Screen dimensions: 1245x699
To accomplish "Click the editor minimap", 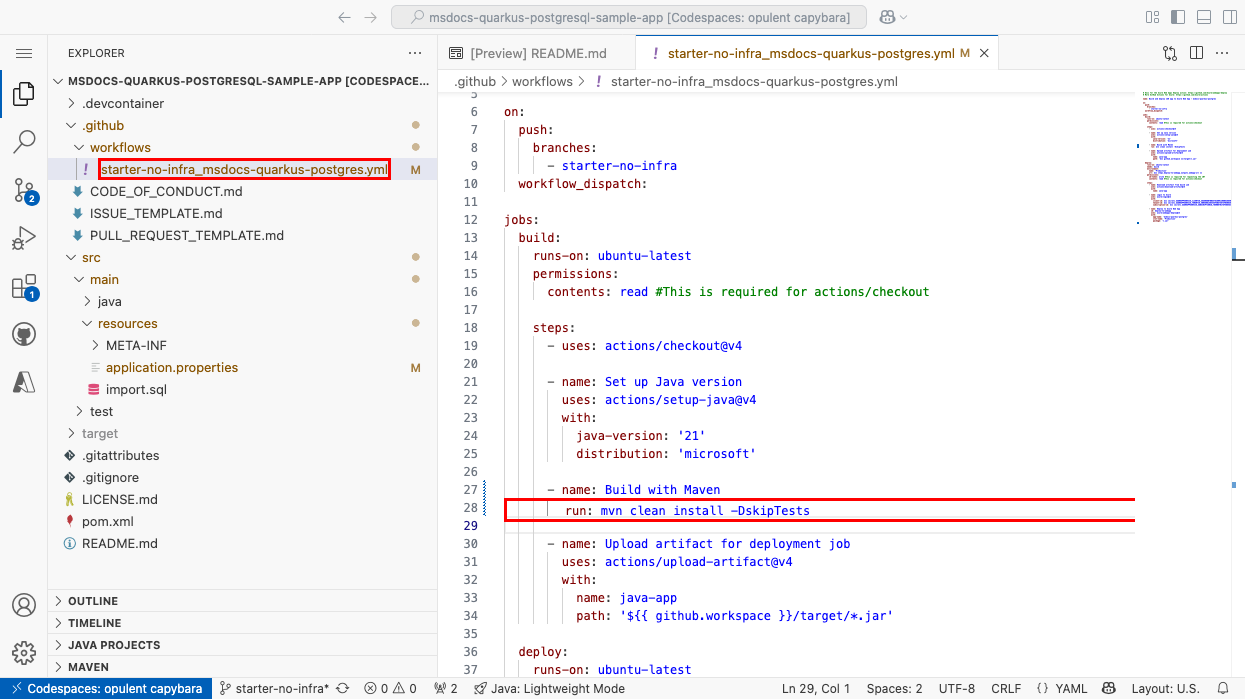I will (1185, 160).
